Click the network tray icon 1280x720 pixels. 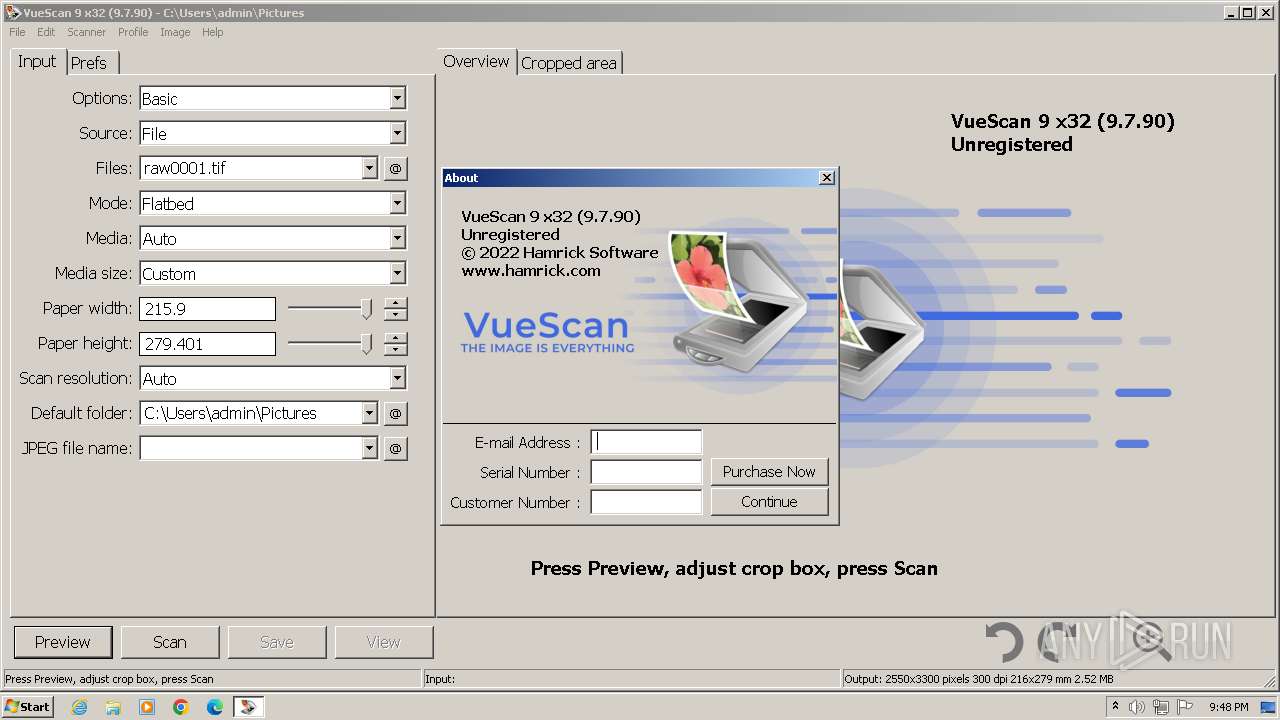click(x=1161, y=707)
